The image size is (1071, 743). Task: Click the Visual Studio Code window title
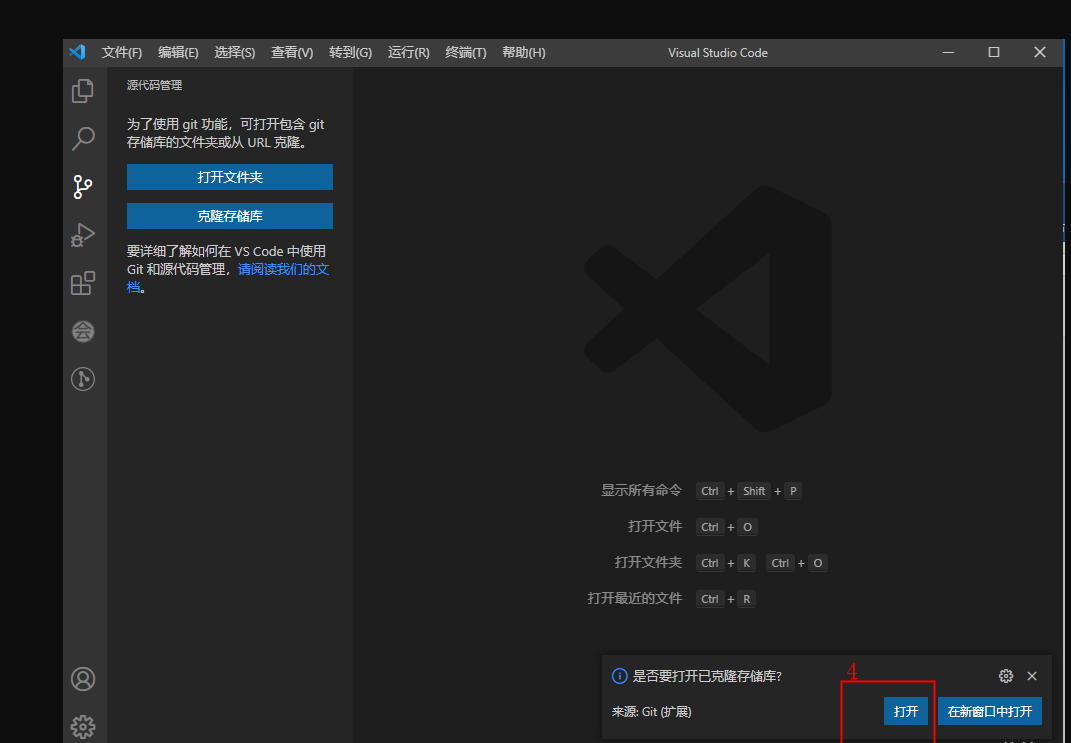coord(718,53)
